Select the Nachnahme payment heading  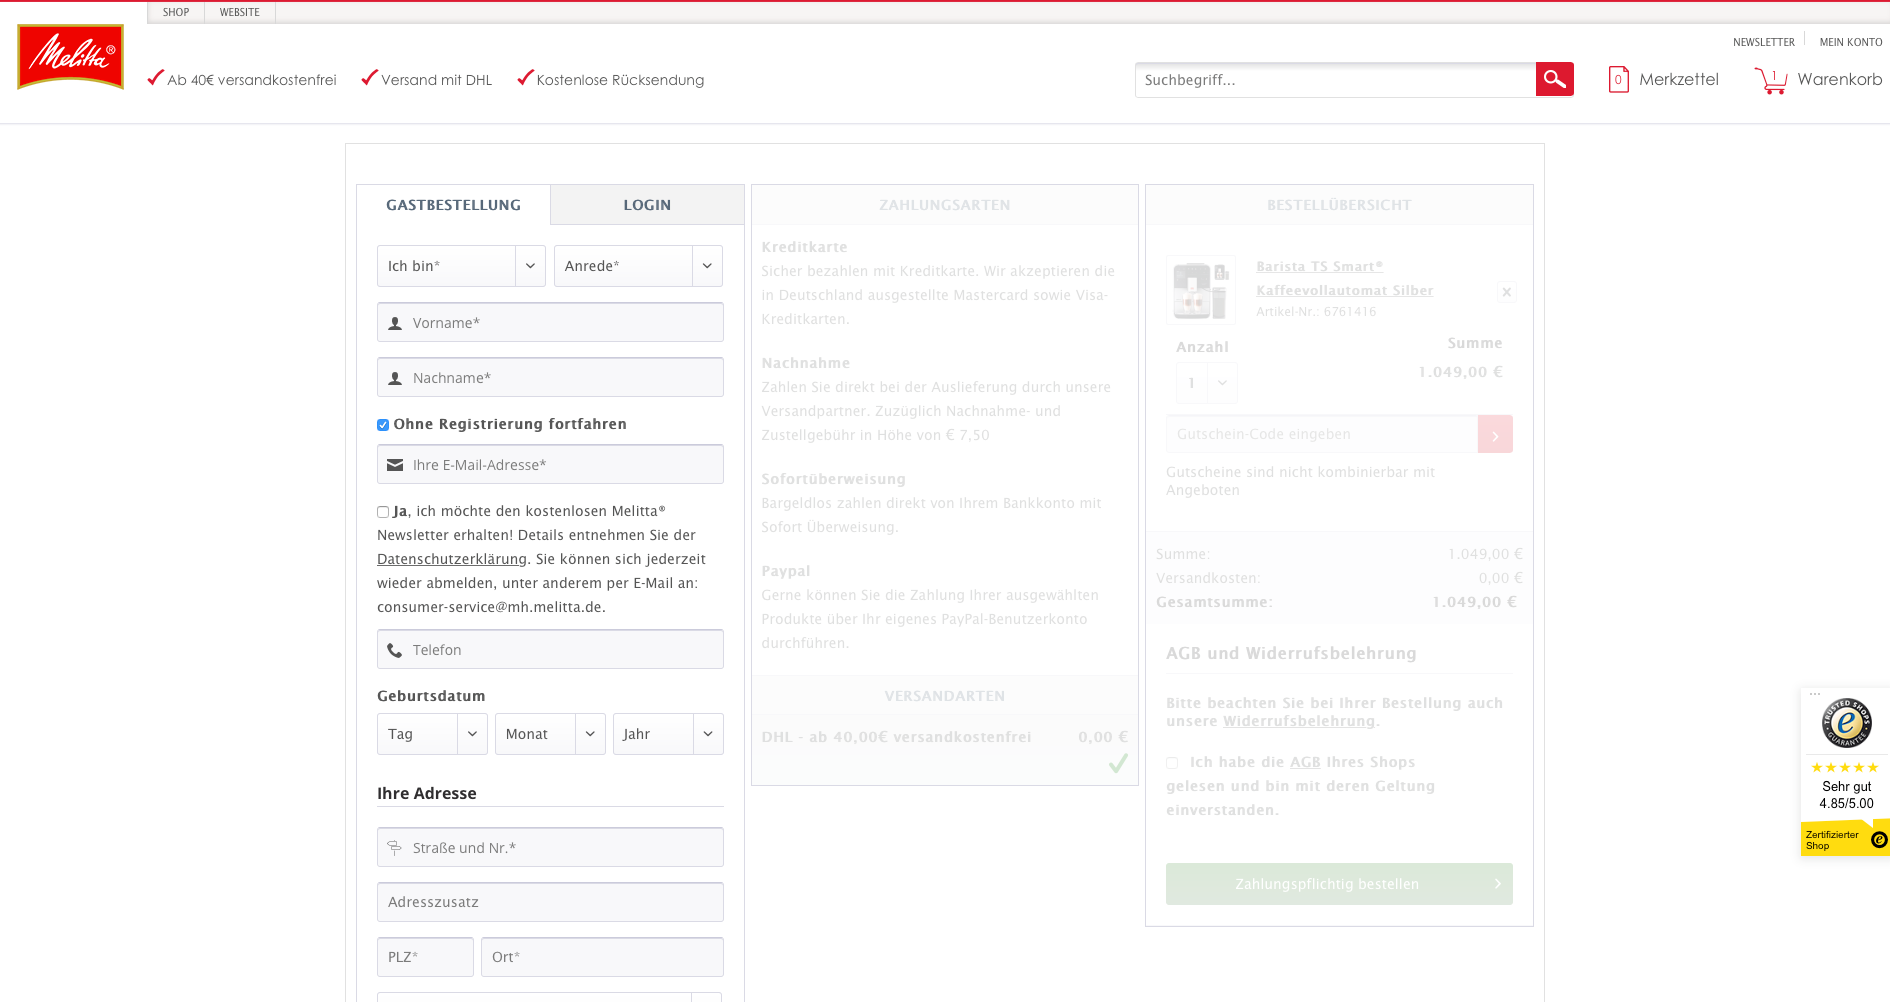click(x=805, y=363)
